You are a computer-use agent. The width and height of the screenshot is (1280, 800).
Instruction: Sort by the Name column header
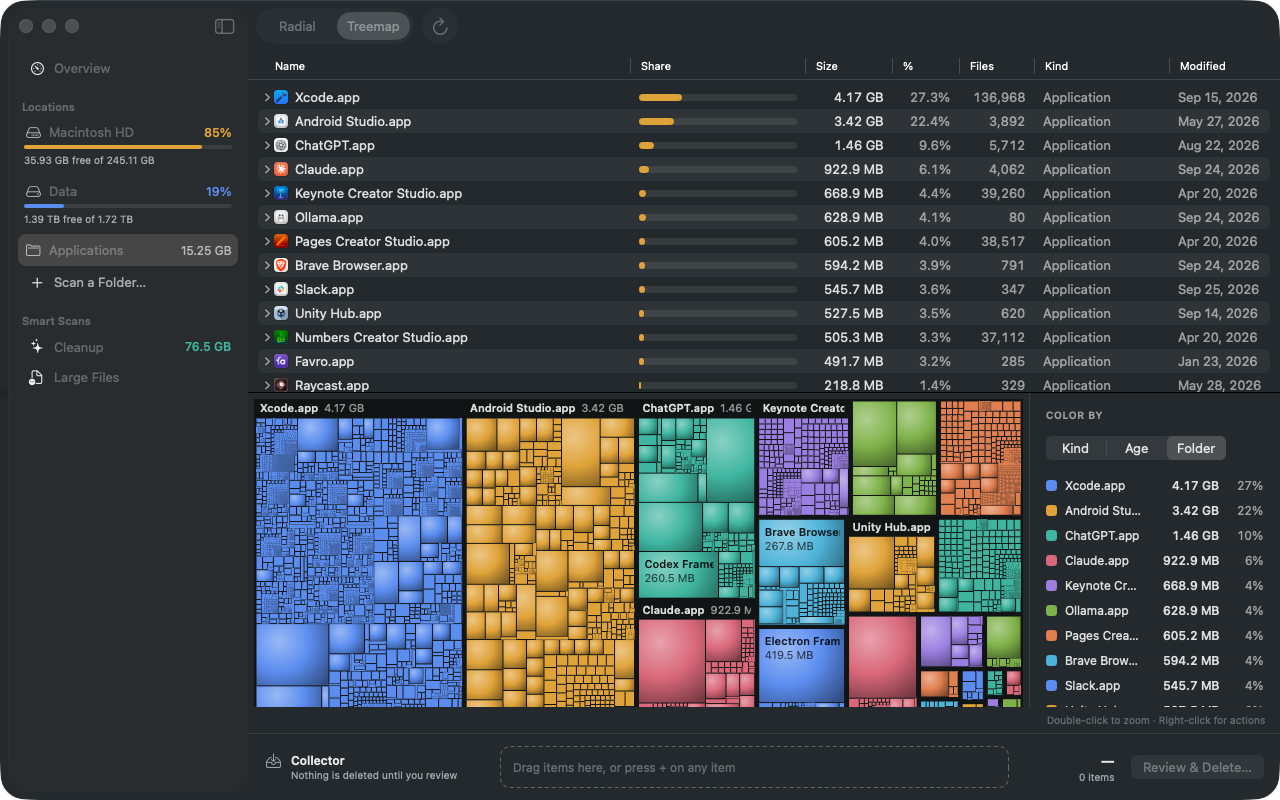click(290, 66)
